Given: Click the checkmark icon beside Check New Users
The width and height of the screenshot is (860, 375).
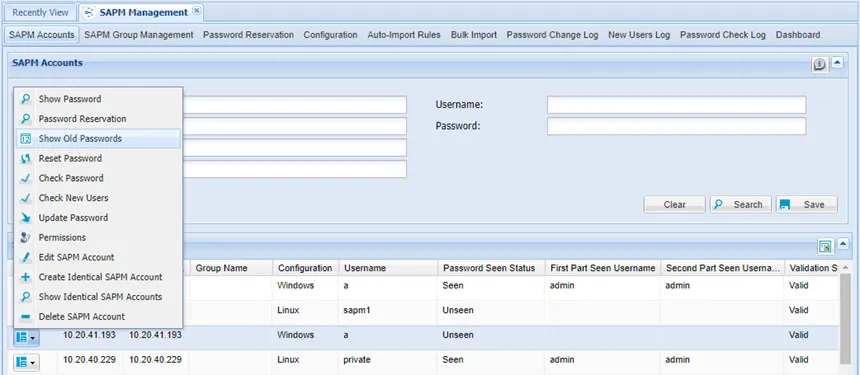Looking at the screenshot, I should click(x=25, y=198).
